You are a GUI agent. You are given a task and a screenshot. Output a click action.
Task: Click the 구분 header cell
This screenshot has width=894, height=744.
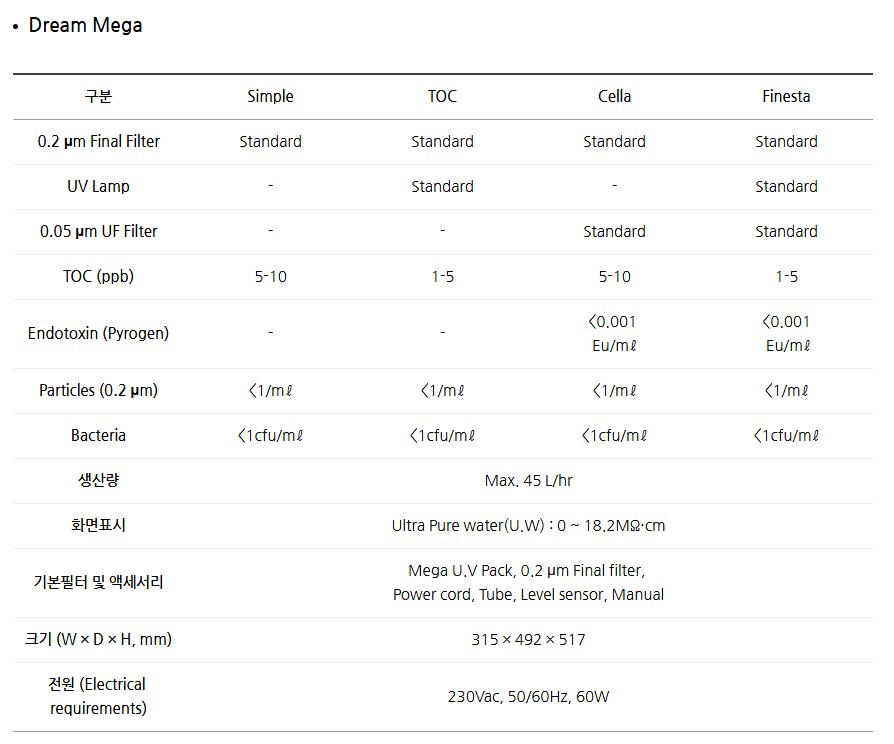coord(98,97)
